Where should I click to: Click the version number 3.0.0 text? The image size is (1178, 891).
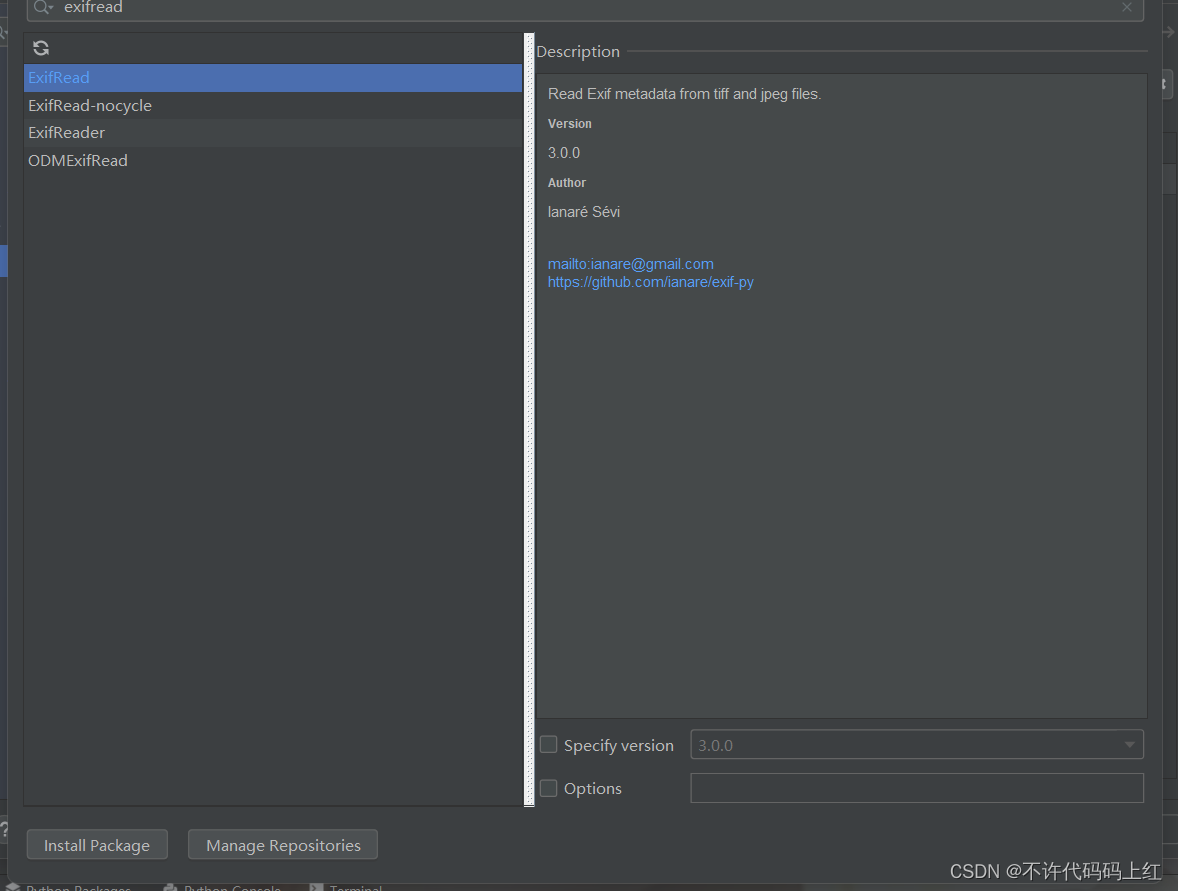[563, 153]
